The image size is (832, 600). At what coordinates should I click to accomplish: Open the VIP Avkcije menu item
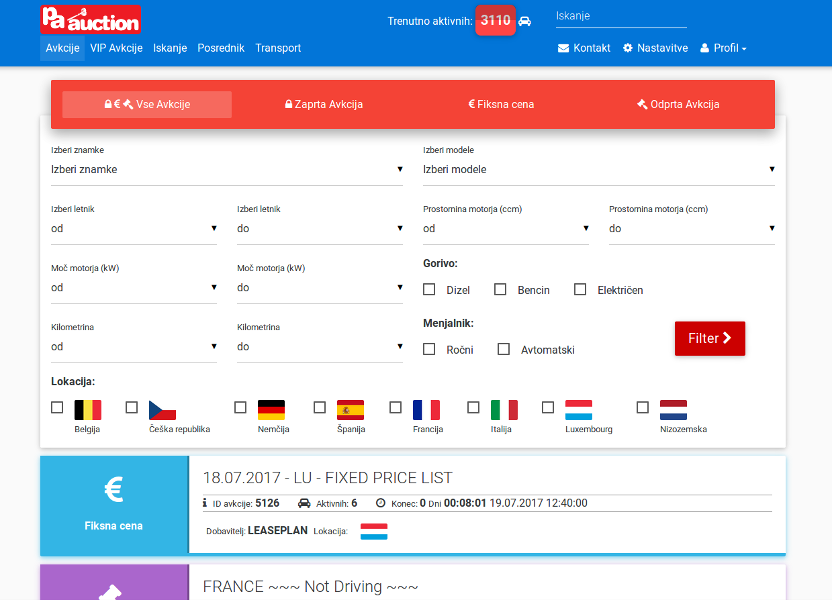(x=116, y=48)
